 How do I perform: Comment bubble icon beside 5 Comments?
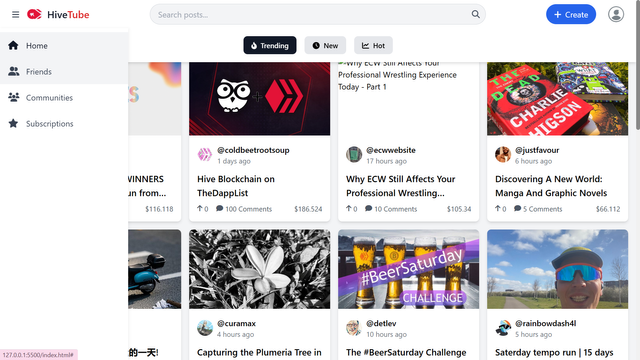coord(517,209)
